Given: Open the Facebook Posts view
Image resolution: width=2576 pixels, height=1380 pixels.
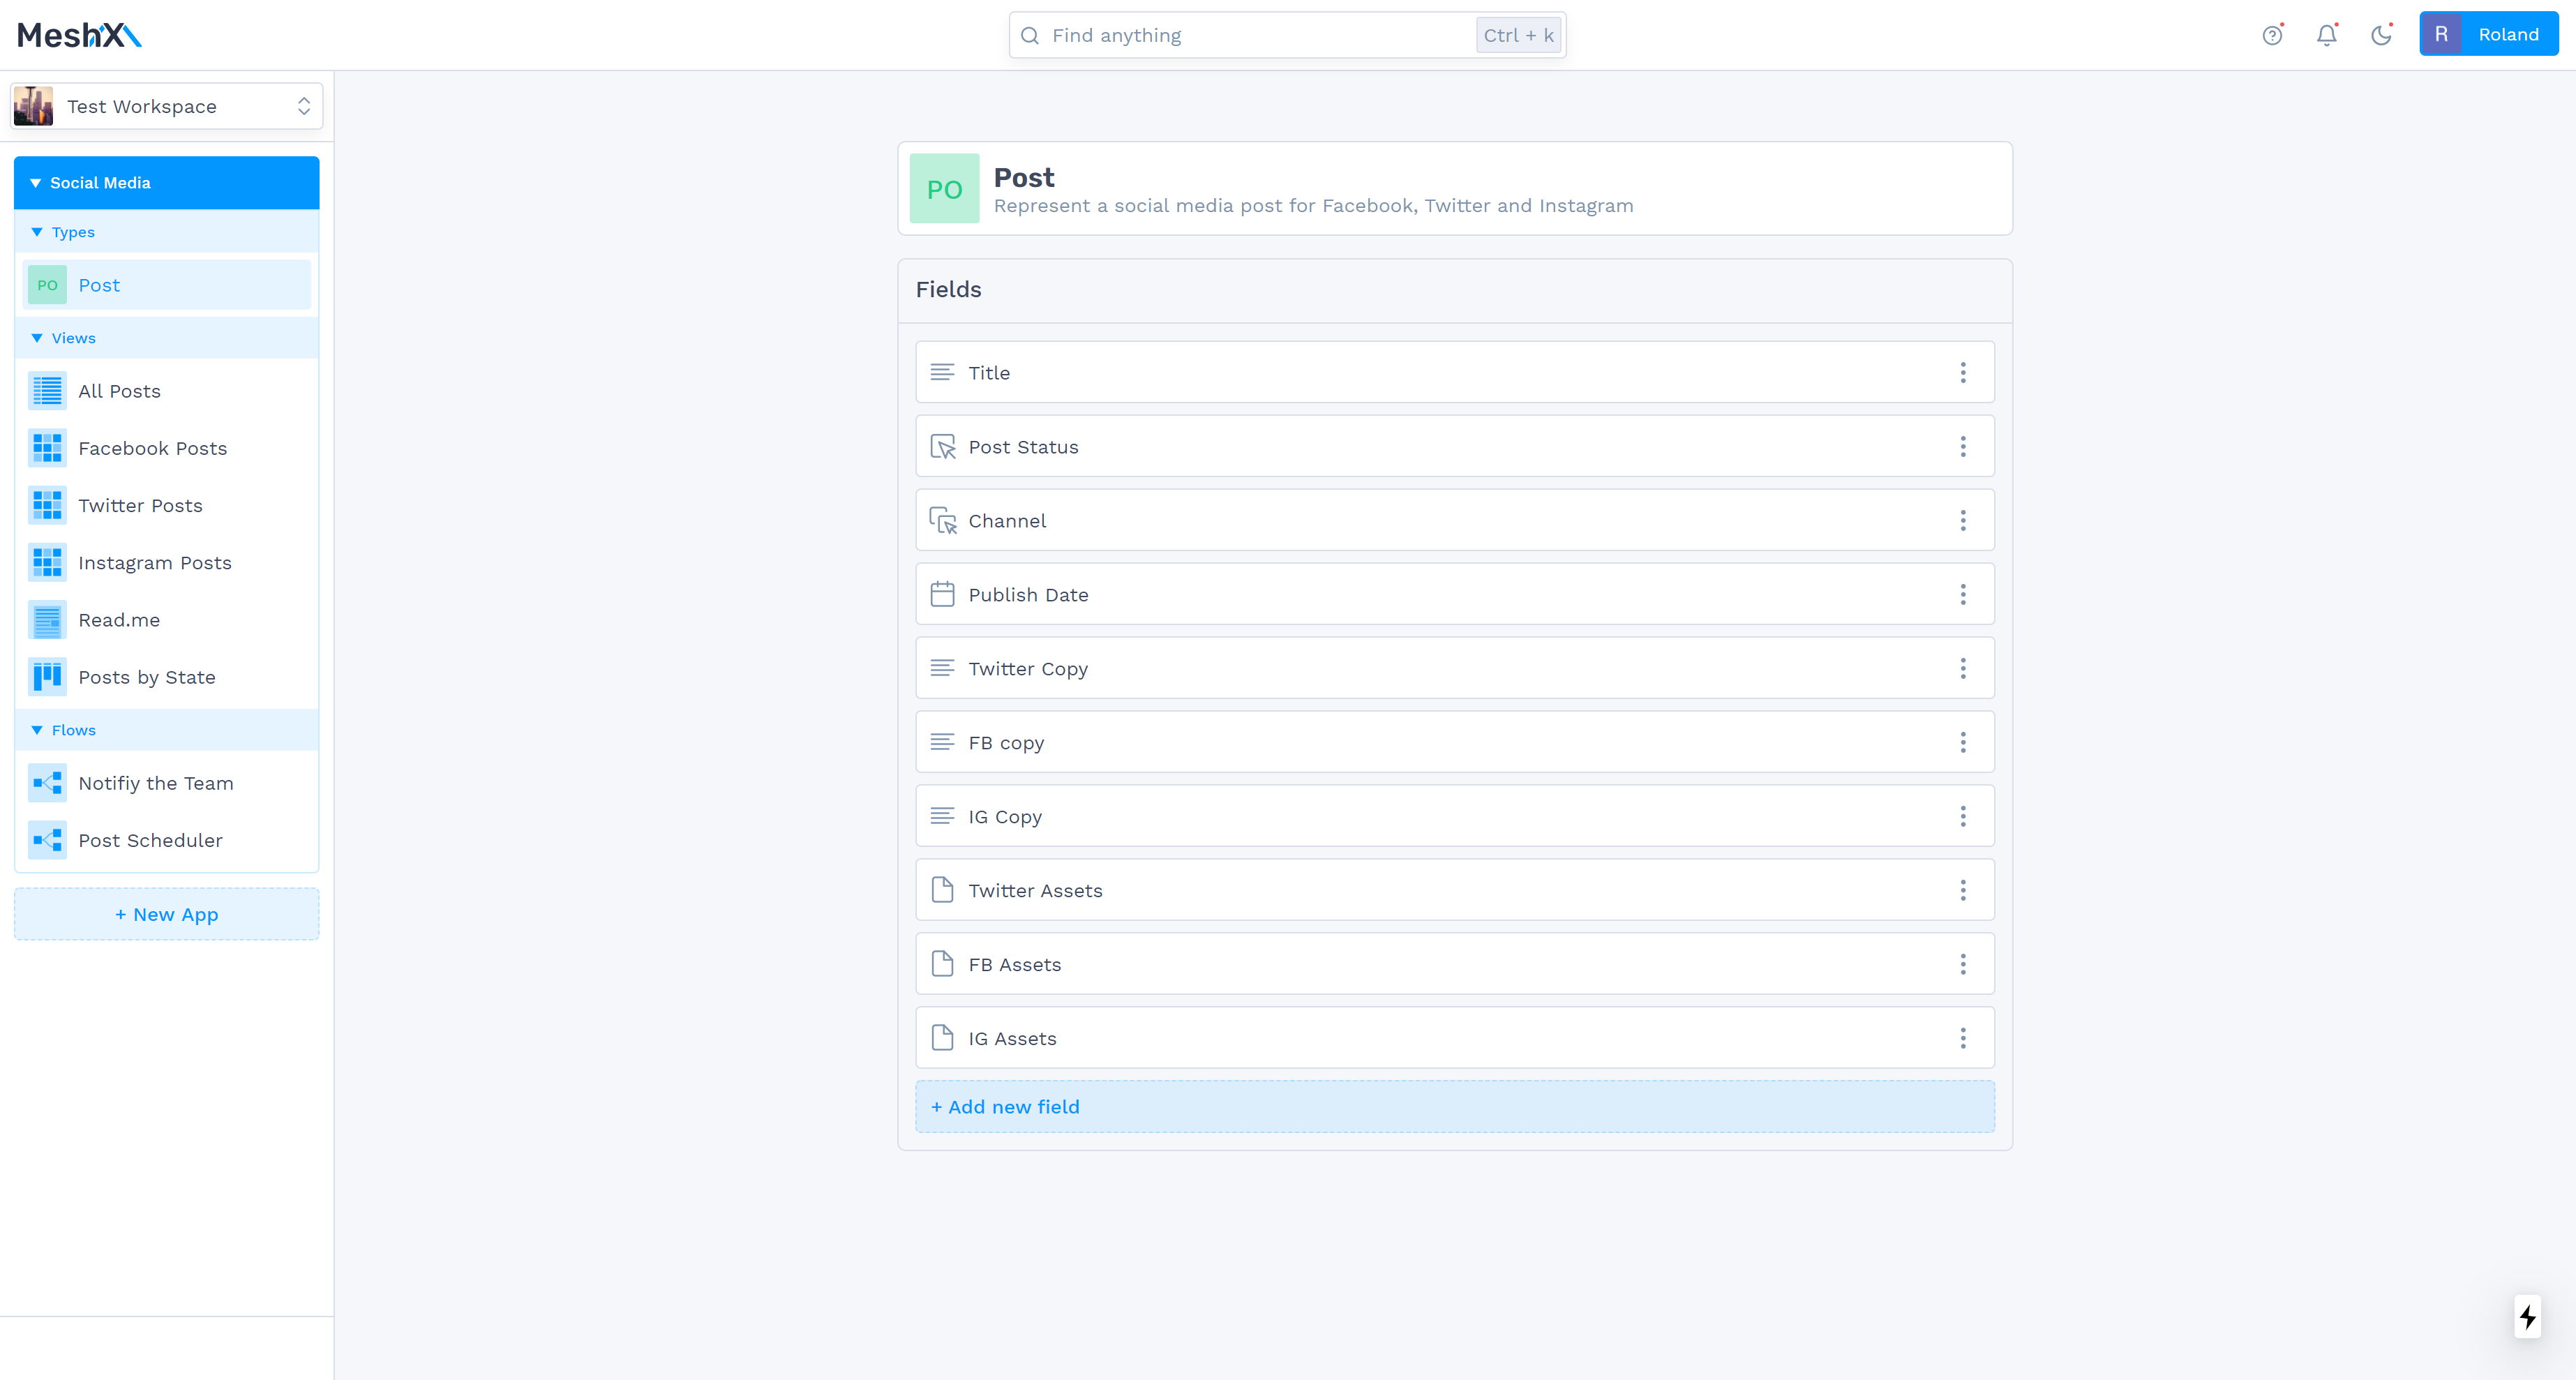Looking at the screenshot, I should (152, 449).
